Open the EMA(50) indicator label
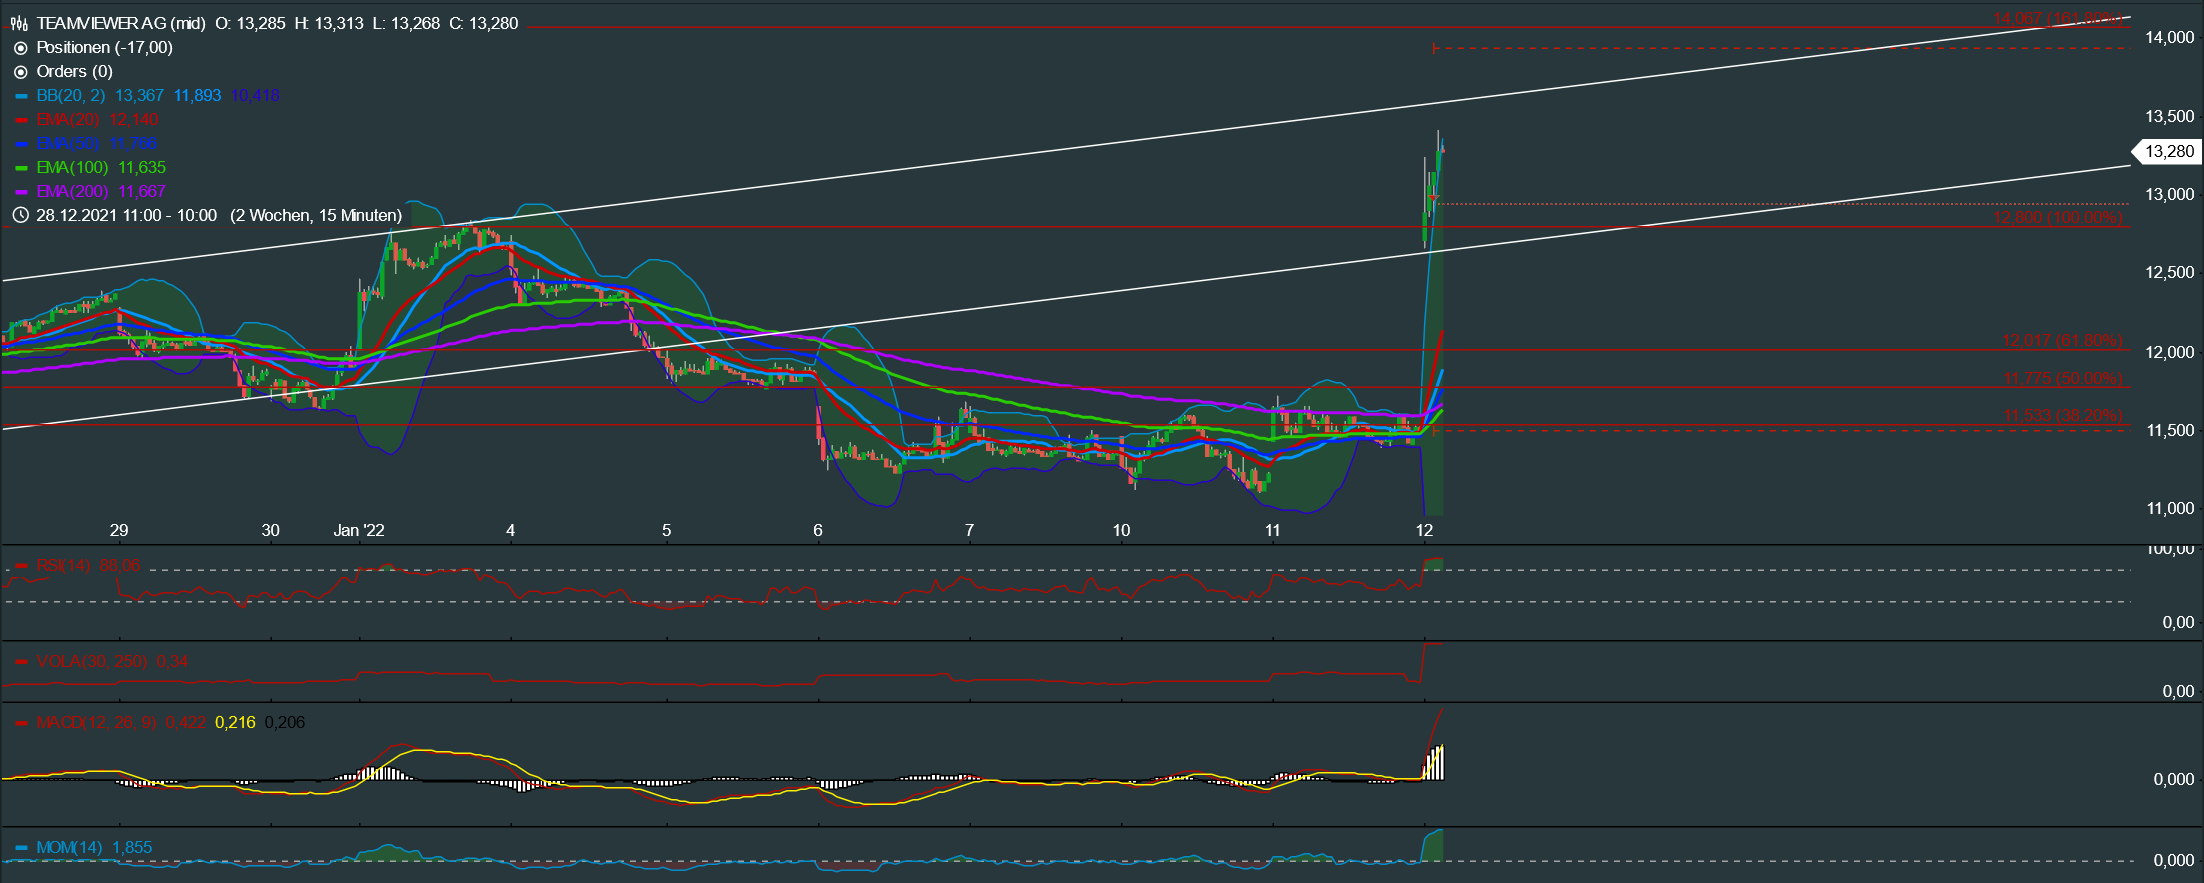 click(x=68, y=144)
